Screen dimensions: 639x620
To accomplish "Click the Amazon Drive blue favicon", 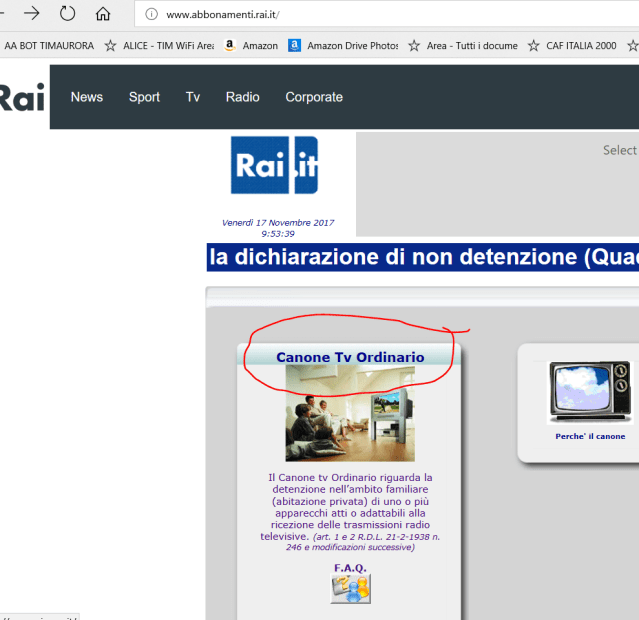I will [x=294, y=46].
